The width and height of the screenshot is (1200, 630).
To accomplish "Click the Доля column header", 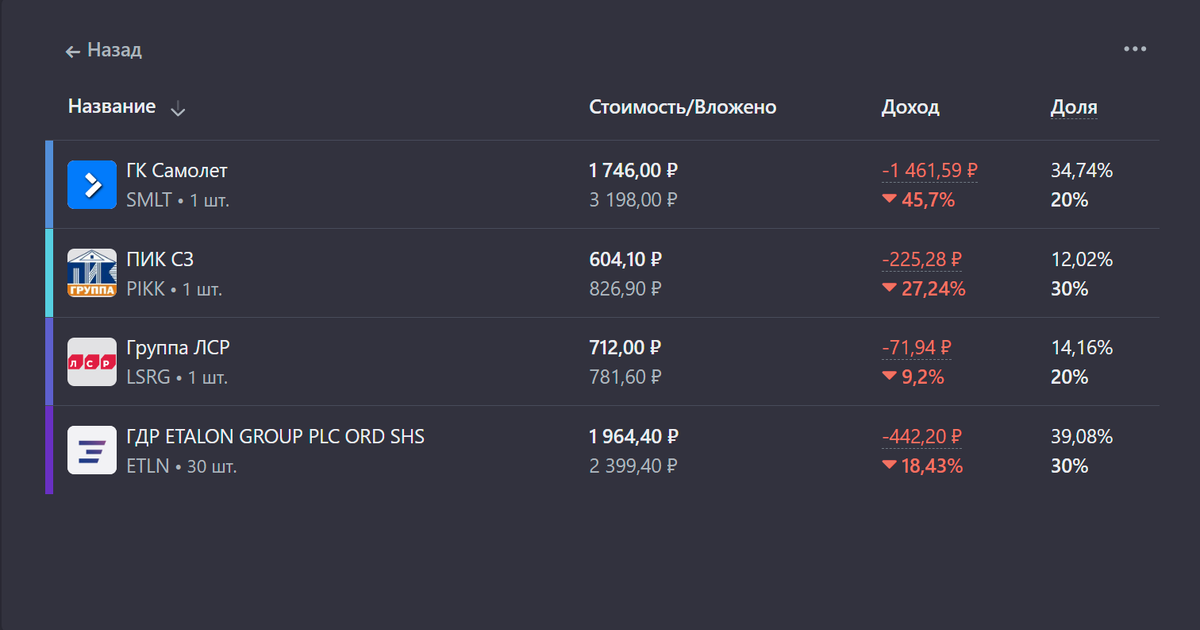I will [1073, 107].
